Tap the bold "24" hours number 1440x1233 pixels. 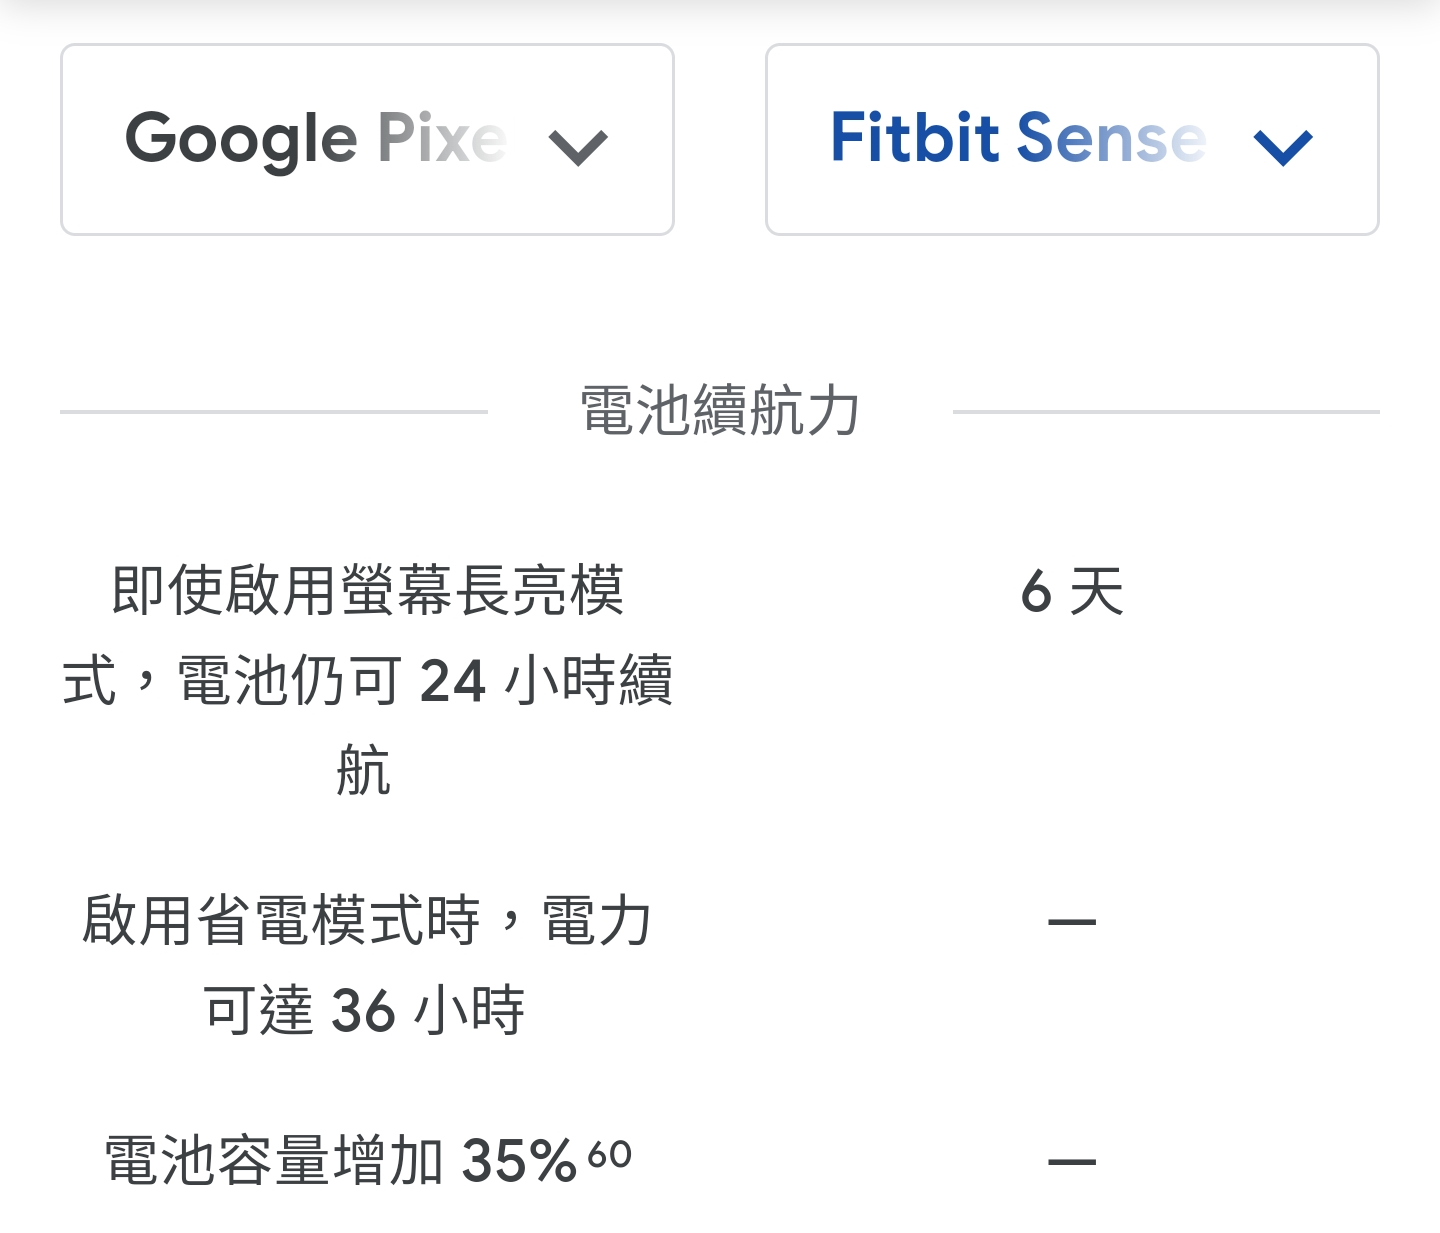453,682
